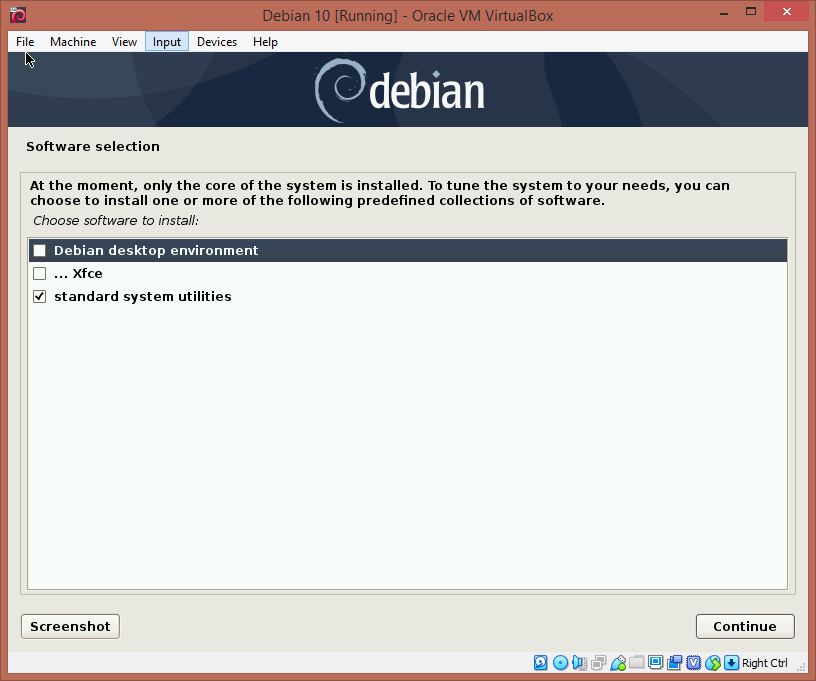The height and width of the screenshot is (681, 816).
Task: Click the audio status icon in status bar
Action: (x=579, y=662)
